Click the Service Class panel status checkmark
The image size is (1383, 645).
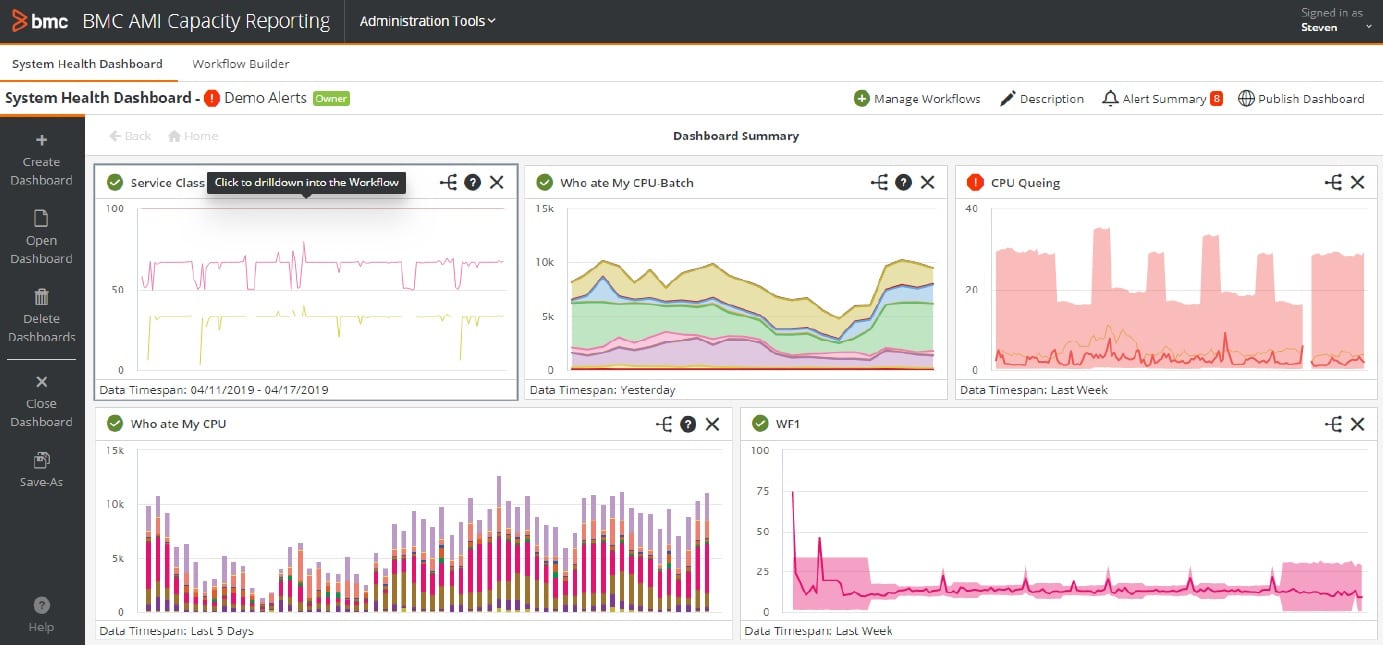pyautogui.click(x=115, y=182)
